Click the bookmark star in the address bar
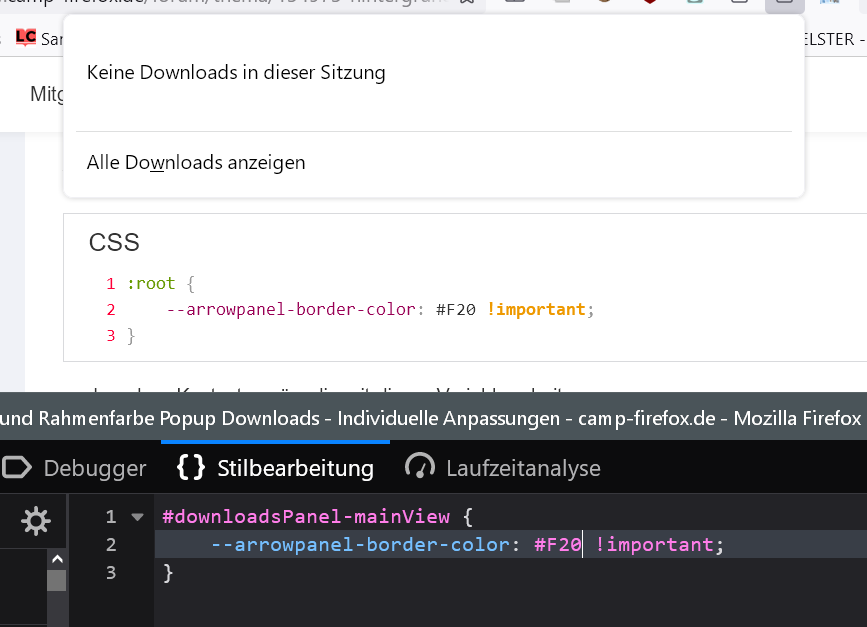This screenshot has width=867, height=627. (x=467, y=3)
